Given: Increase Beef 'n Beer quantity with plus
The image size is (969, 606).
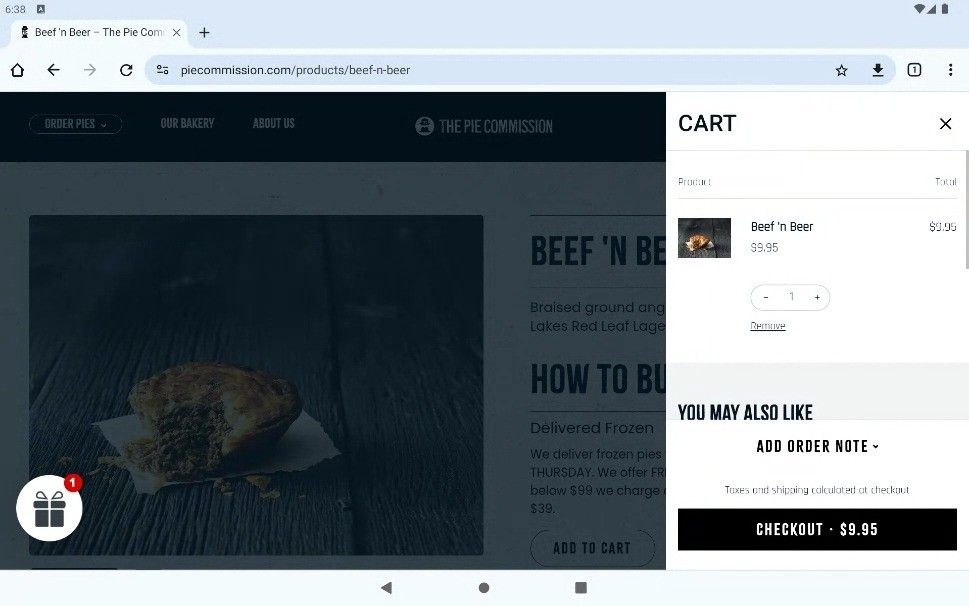Looking at the screenshot, I should (817, 297).
